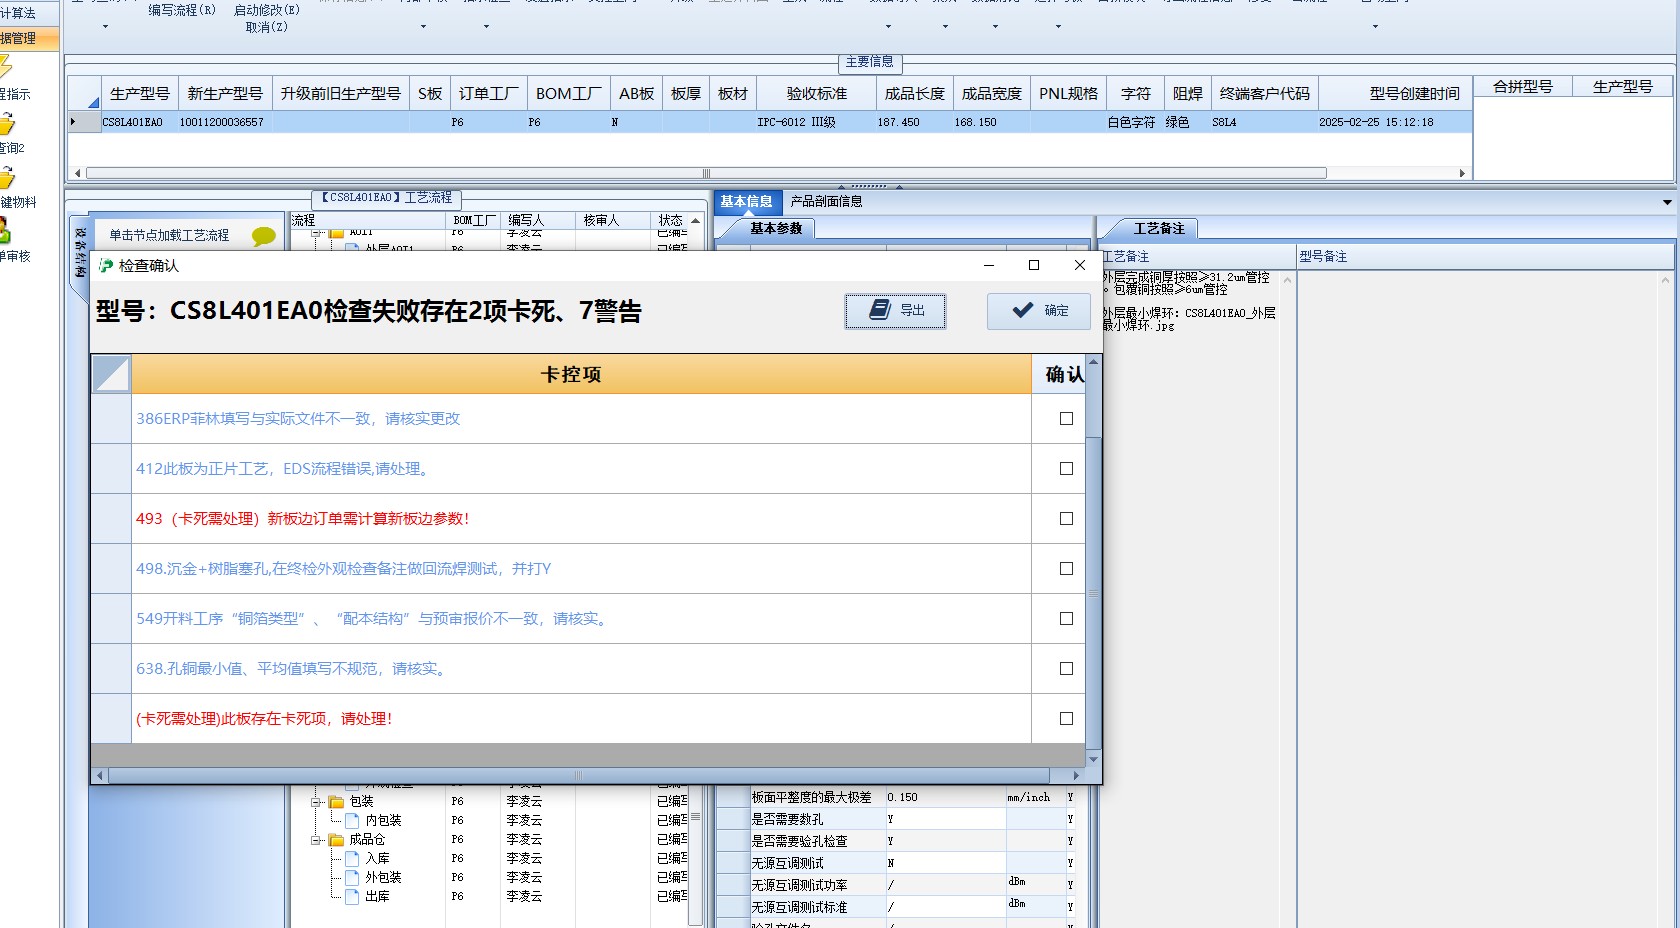Select the 入库 tree row
The width and height of the screenshot is (1680, 928).
tap(377, 859)
